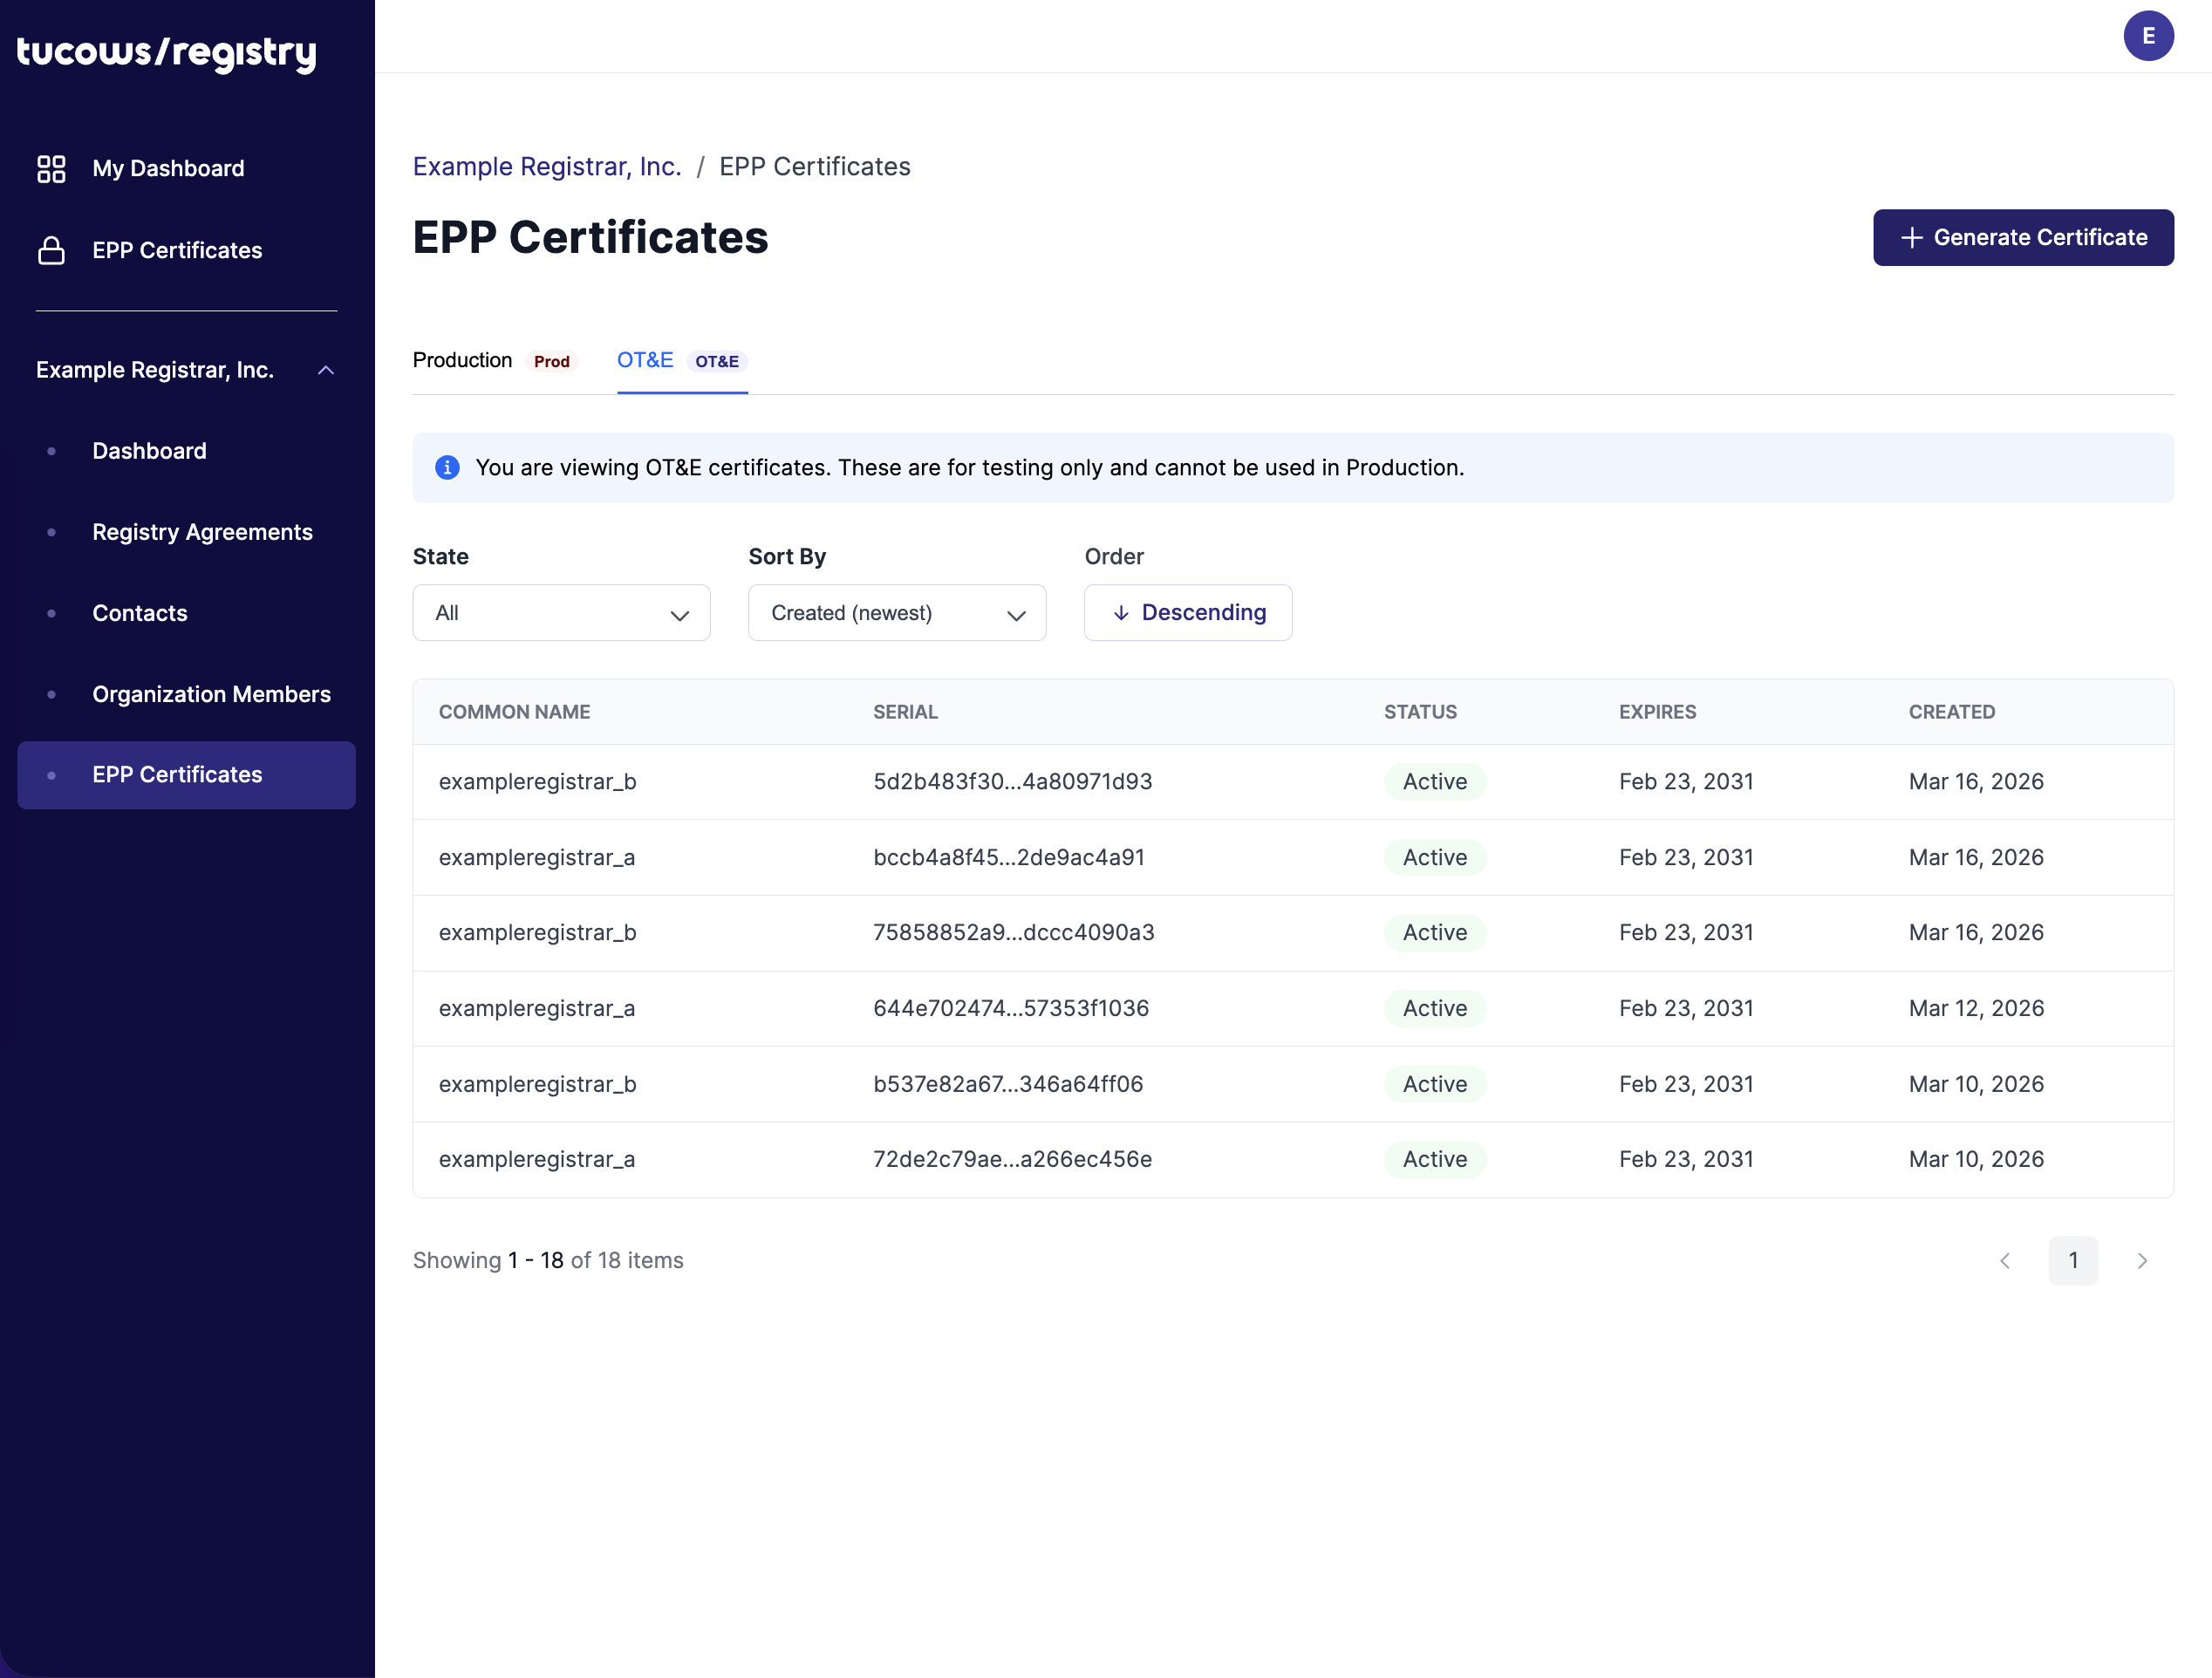Open the State filter dropdown

[x=561, y=612]
